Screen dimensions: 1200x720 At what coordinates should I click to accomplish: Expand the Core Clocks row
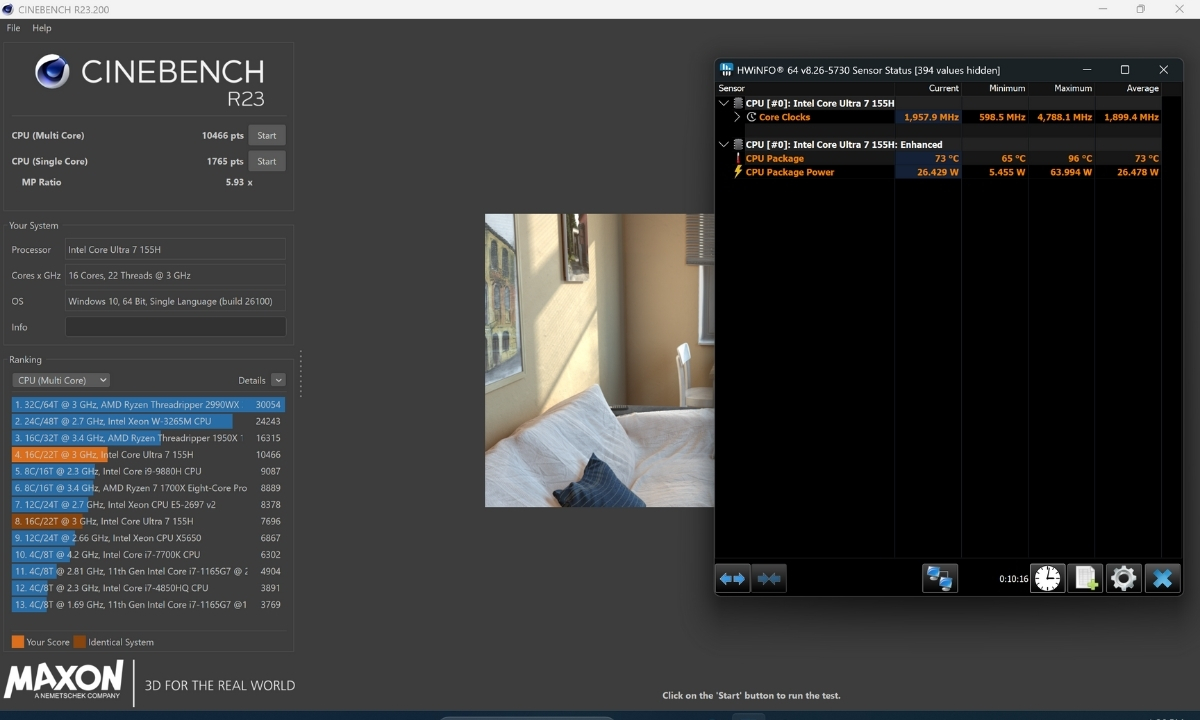click(738, 117)
